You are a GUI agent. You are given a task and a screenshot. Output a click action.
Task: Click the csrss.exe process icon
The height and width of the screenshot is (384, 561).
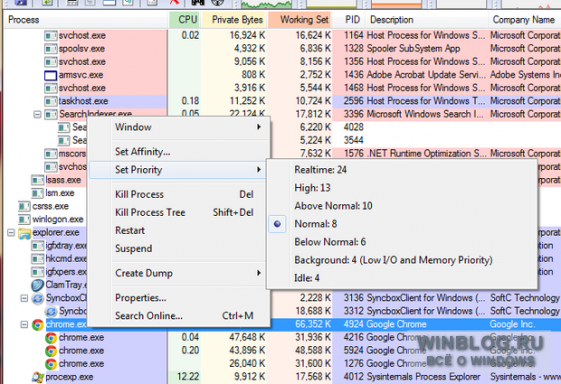(x=24, y=206)
